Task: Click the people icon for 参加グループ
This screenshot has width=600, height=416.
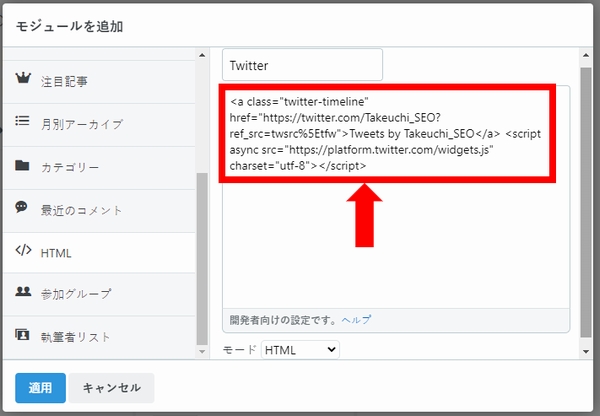Action: (23, 291)
